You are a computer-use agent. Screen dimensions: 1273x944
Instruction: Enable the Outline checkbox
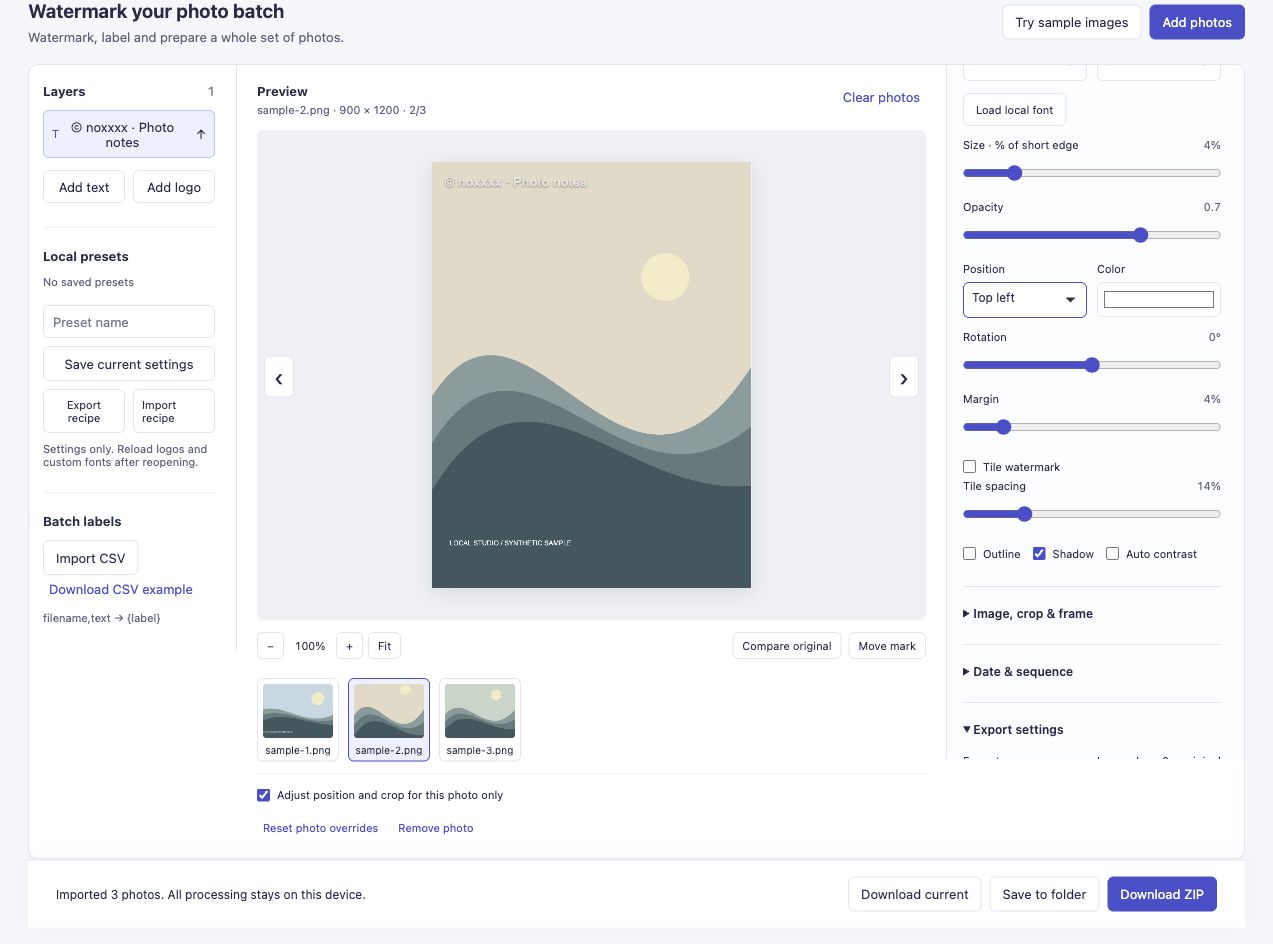pos(969,554)
